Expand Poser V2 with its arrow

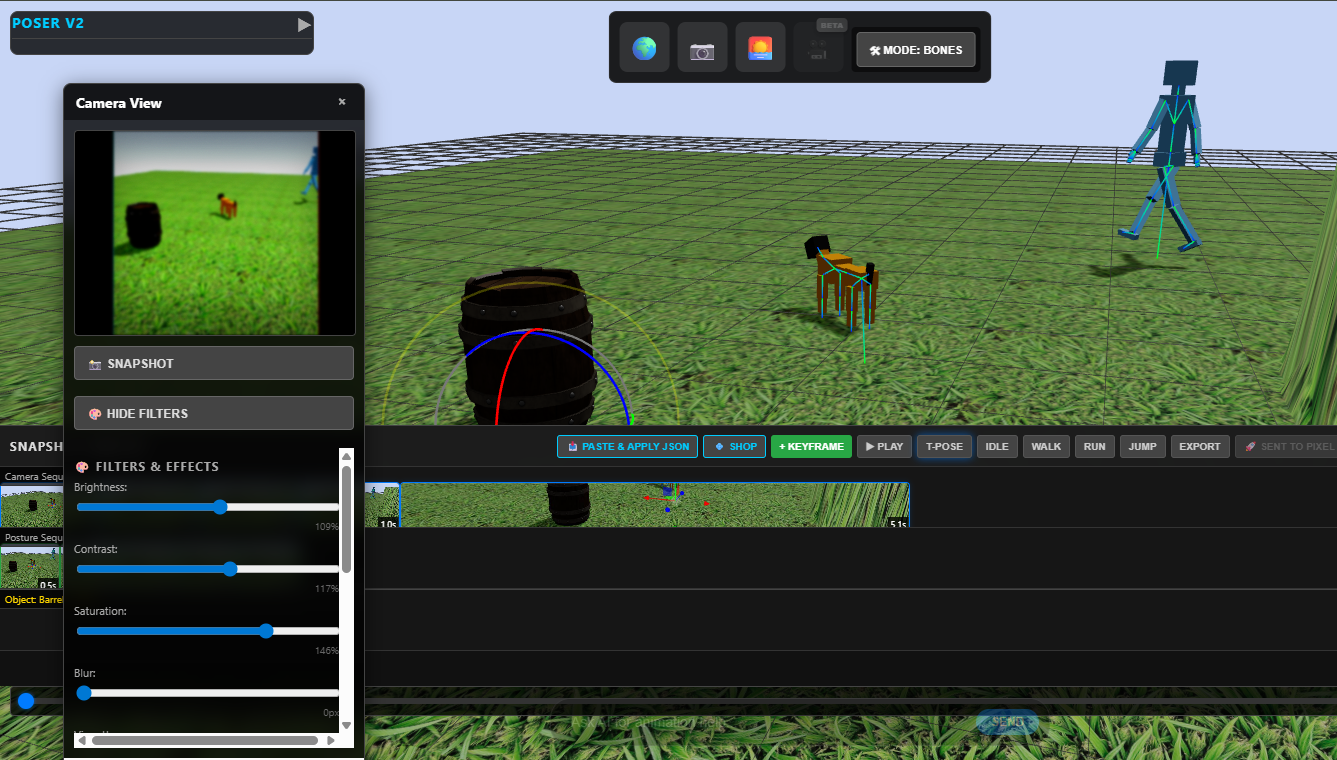(x=303, y=23)
